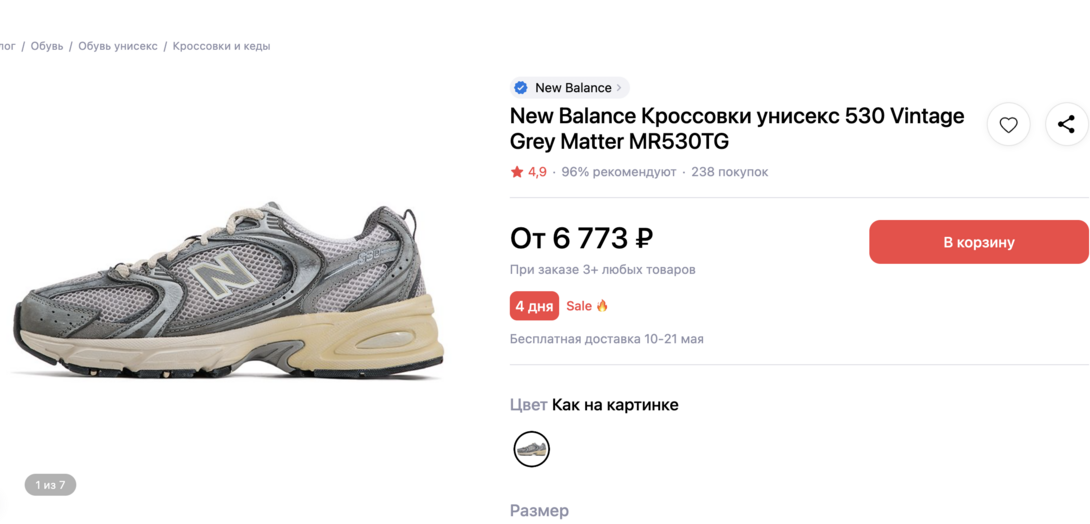This screenshot has width=1090, height=524.
Task: Open the main sneaker product image
Action: (x=228, y=290)
